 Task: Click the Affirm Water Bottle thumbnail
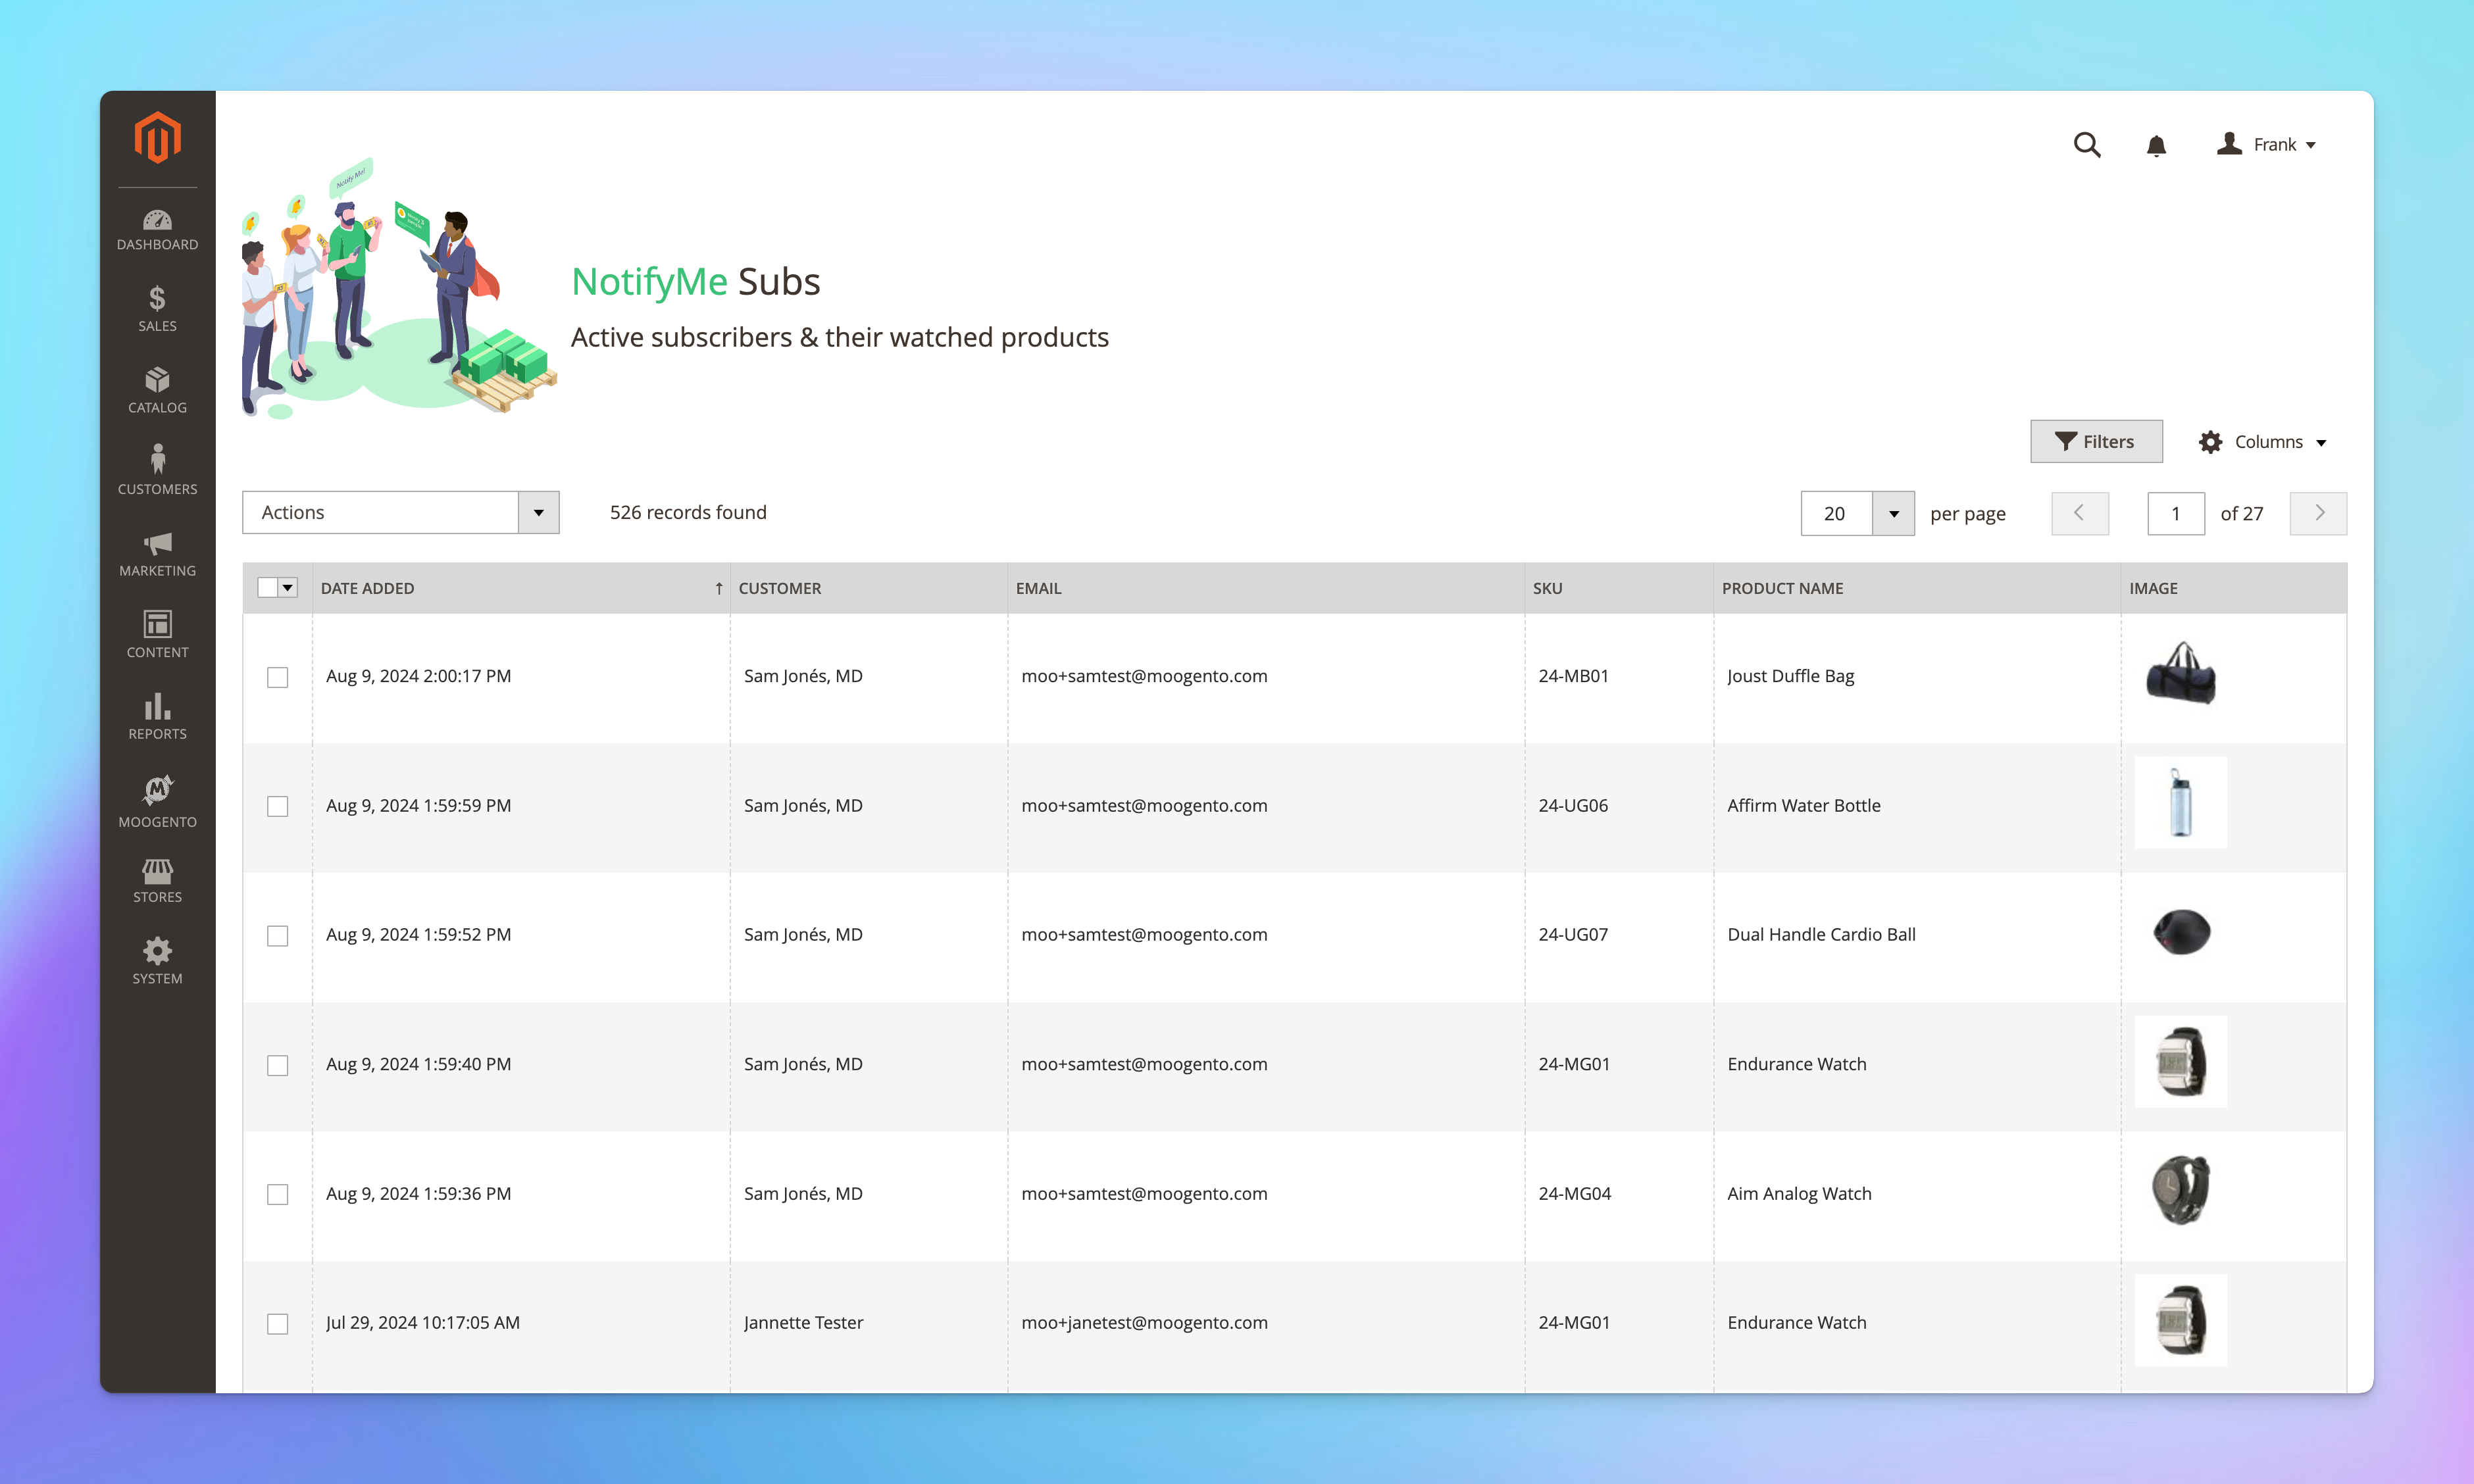click(2180, 802)
